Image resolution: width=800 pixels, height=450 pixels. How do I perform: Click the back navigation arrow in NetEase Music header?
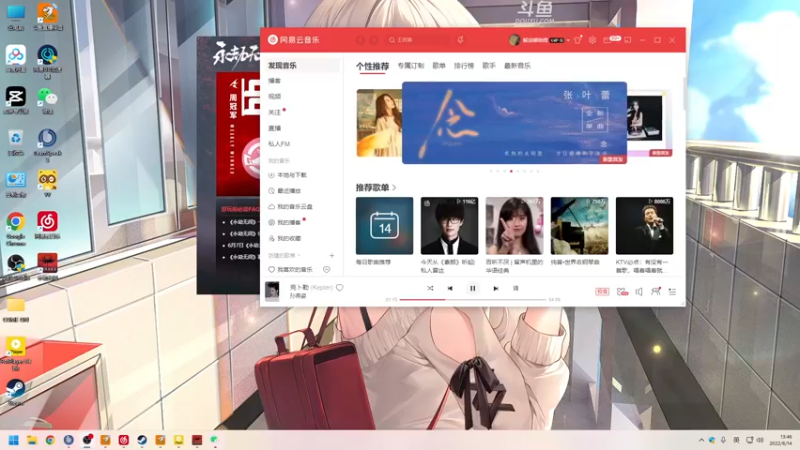(360, 40)
